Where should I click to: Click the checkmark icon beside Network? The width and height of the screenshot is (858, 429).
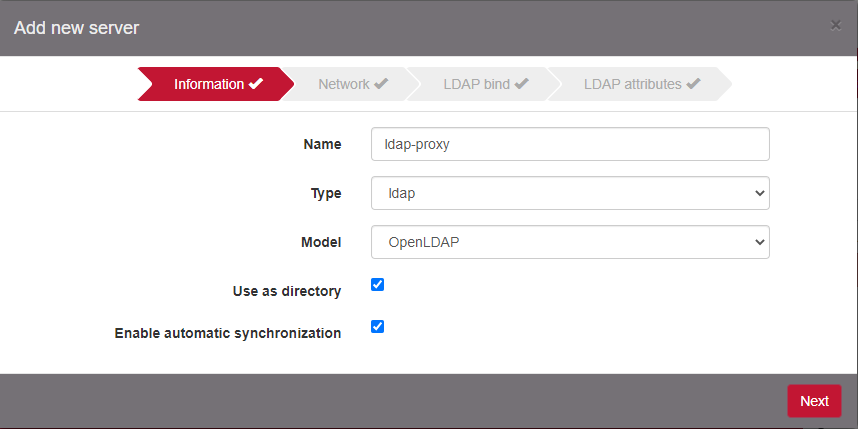coord(381,84)
